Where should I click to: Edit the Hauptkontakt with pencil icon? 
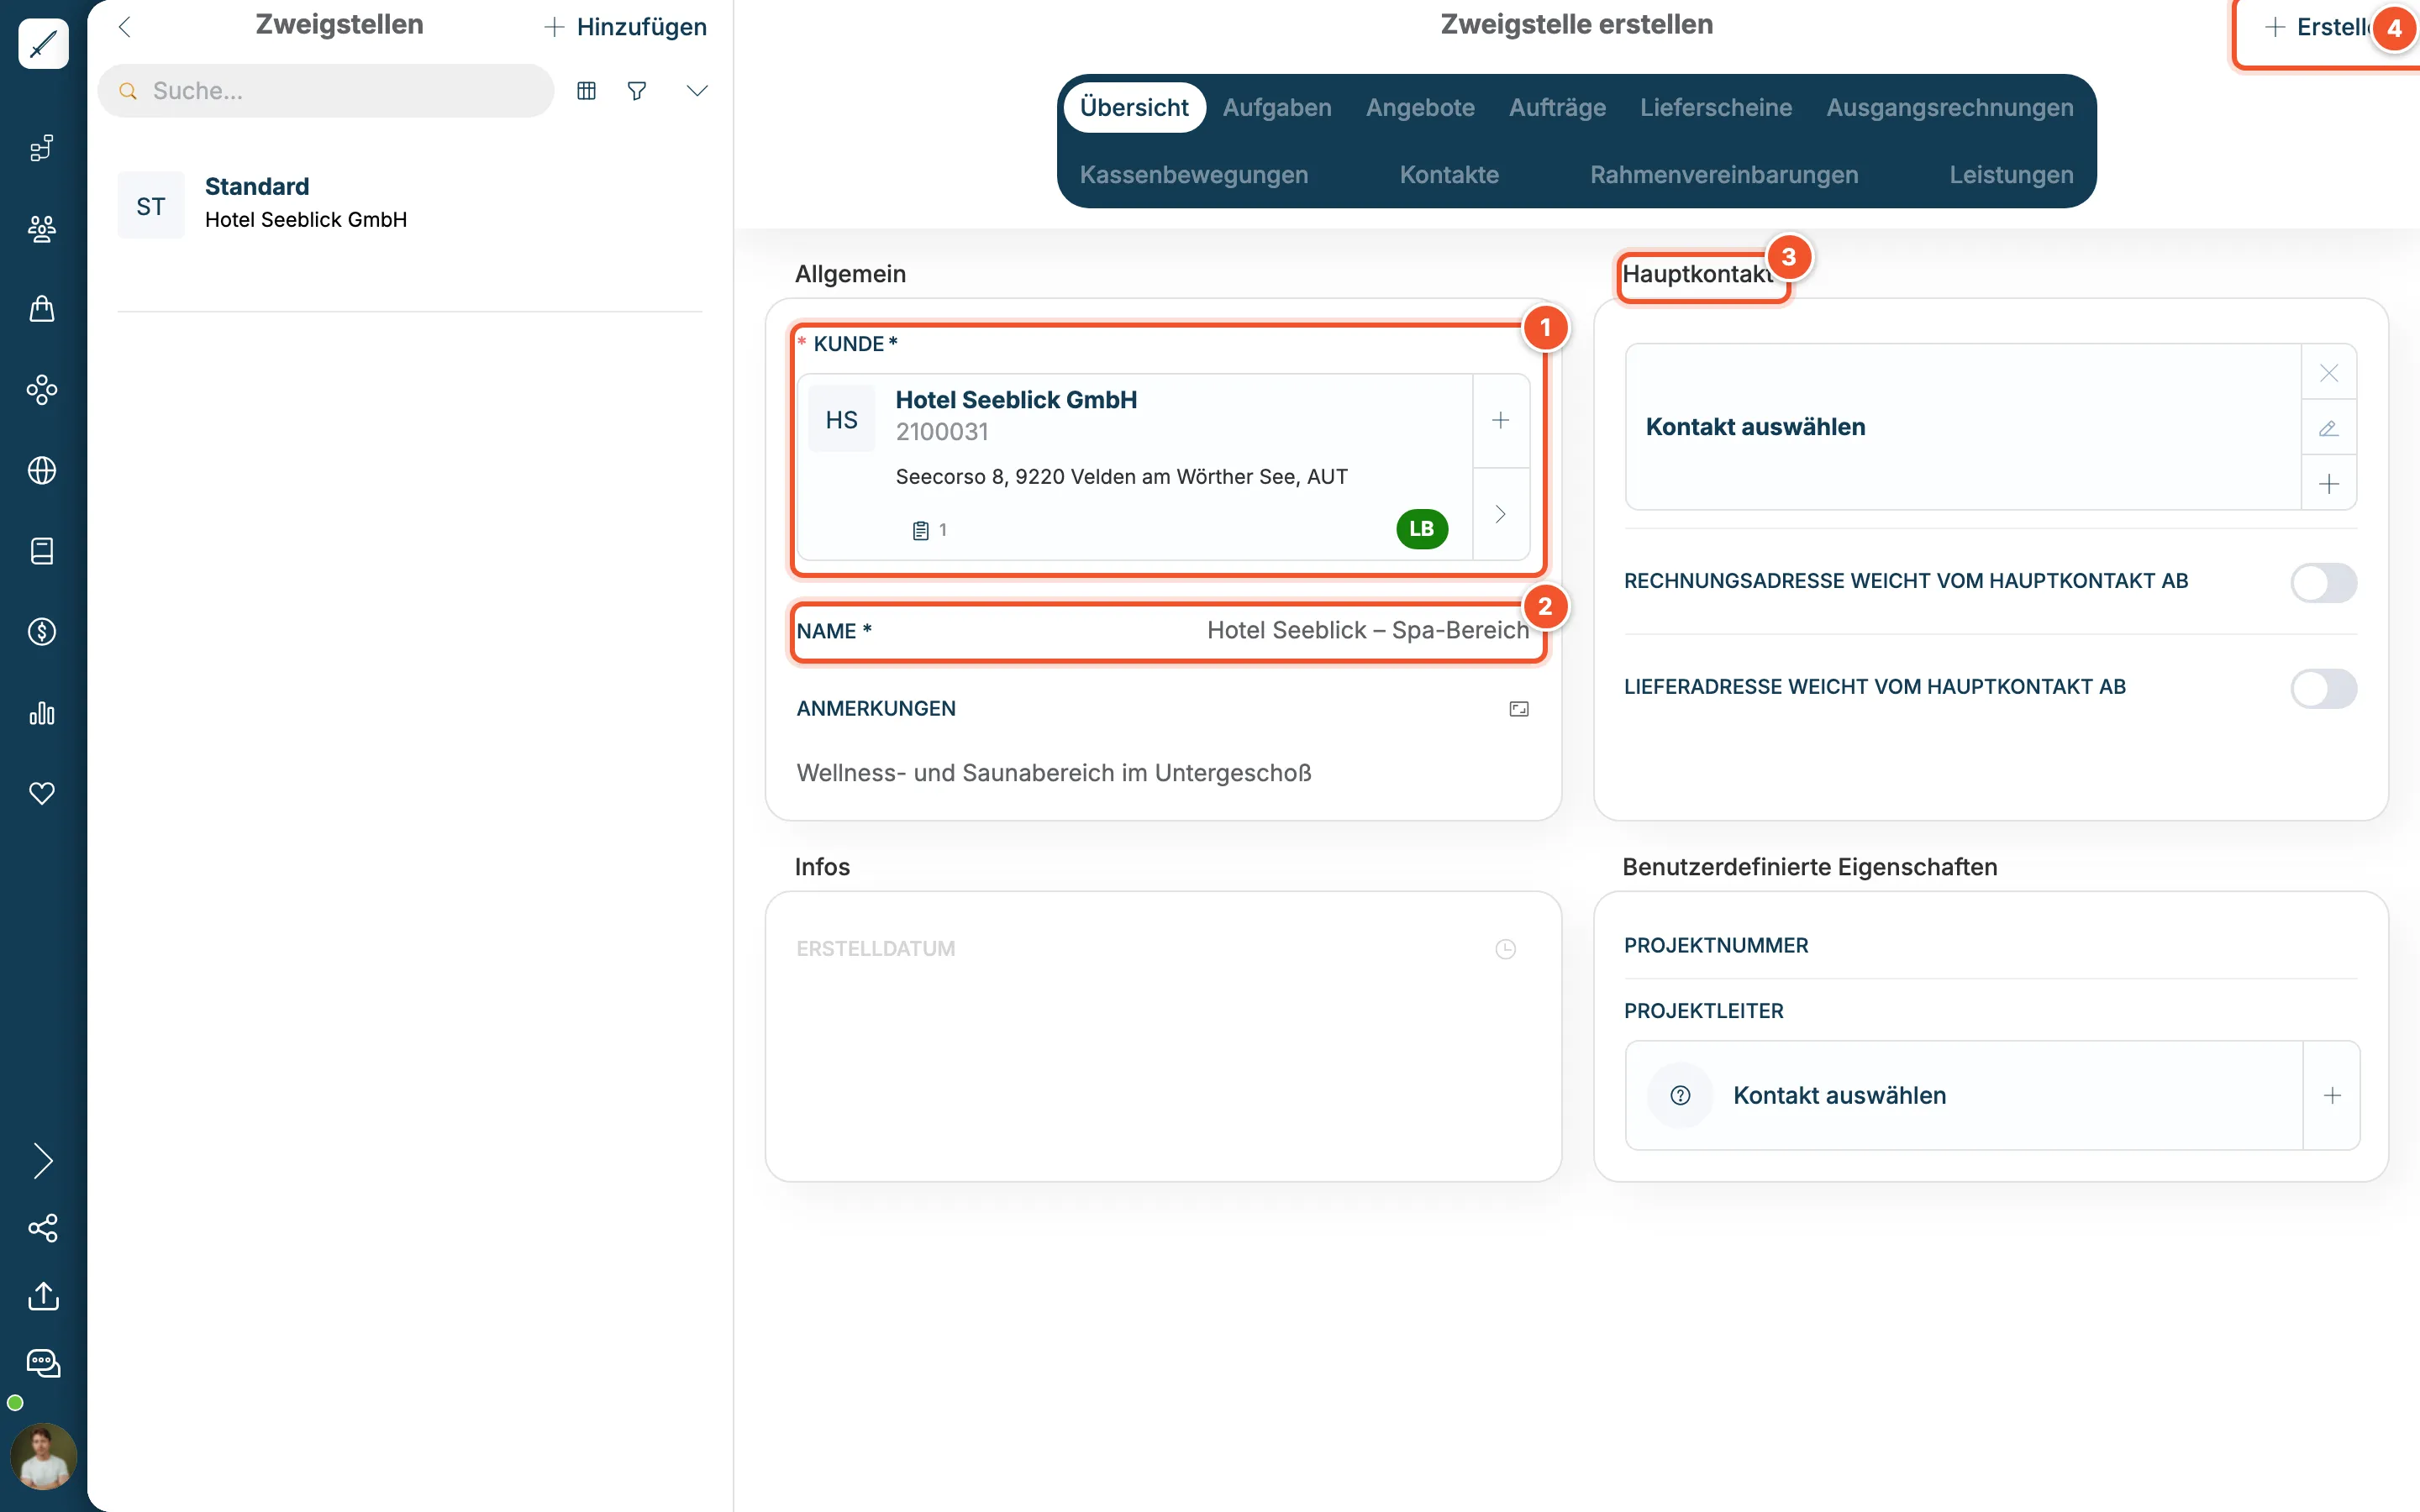[2328, 428]
